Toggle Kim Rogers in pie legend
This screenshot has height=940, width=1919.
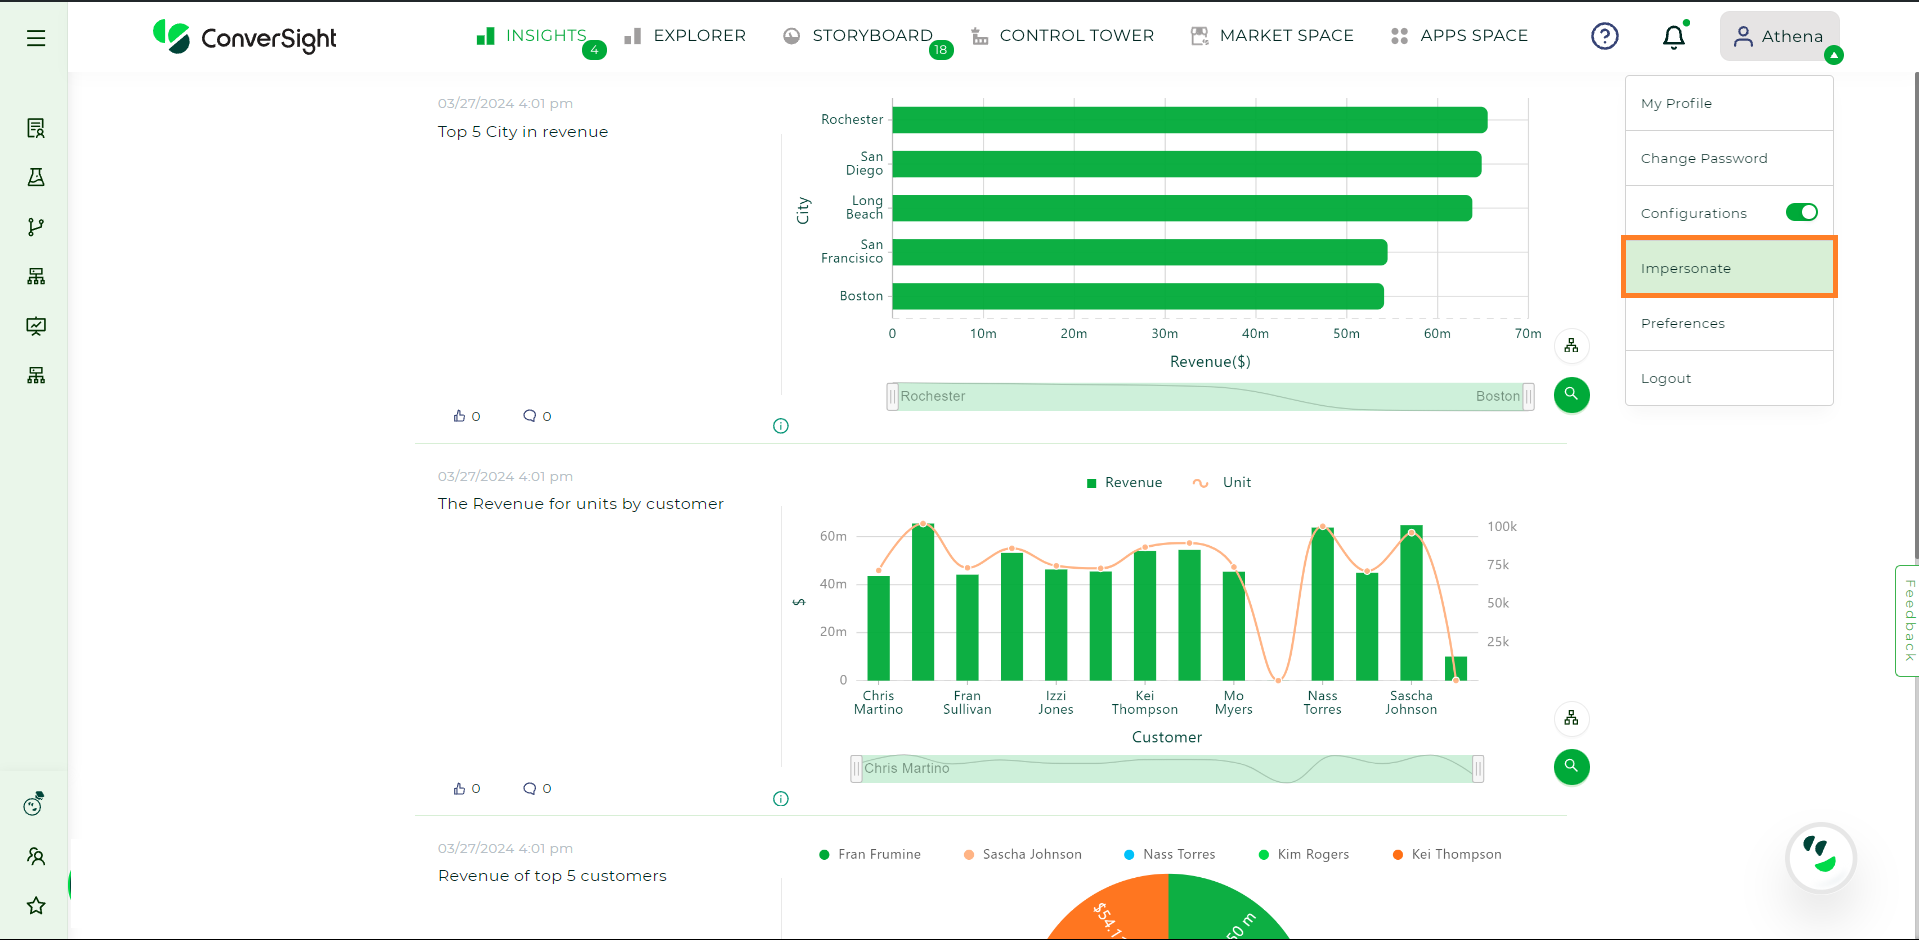click(x=1303, y=854)
